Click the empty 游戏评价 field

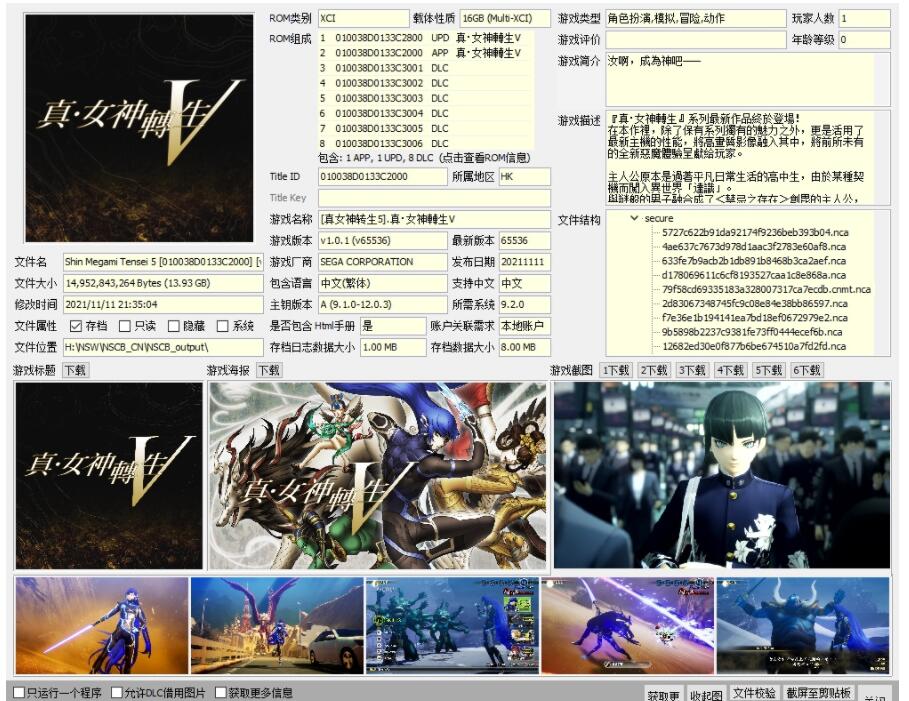[x=696, y=40]
